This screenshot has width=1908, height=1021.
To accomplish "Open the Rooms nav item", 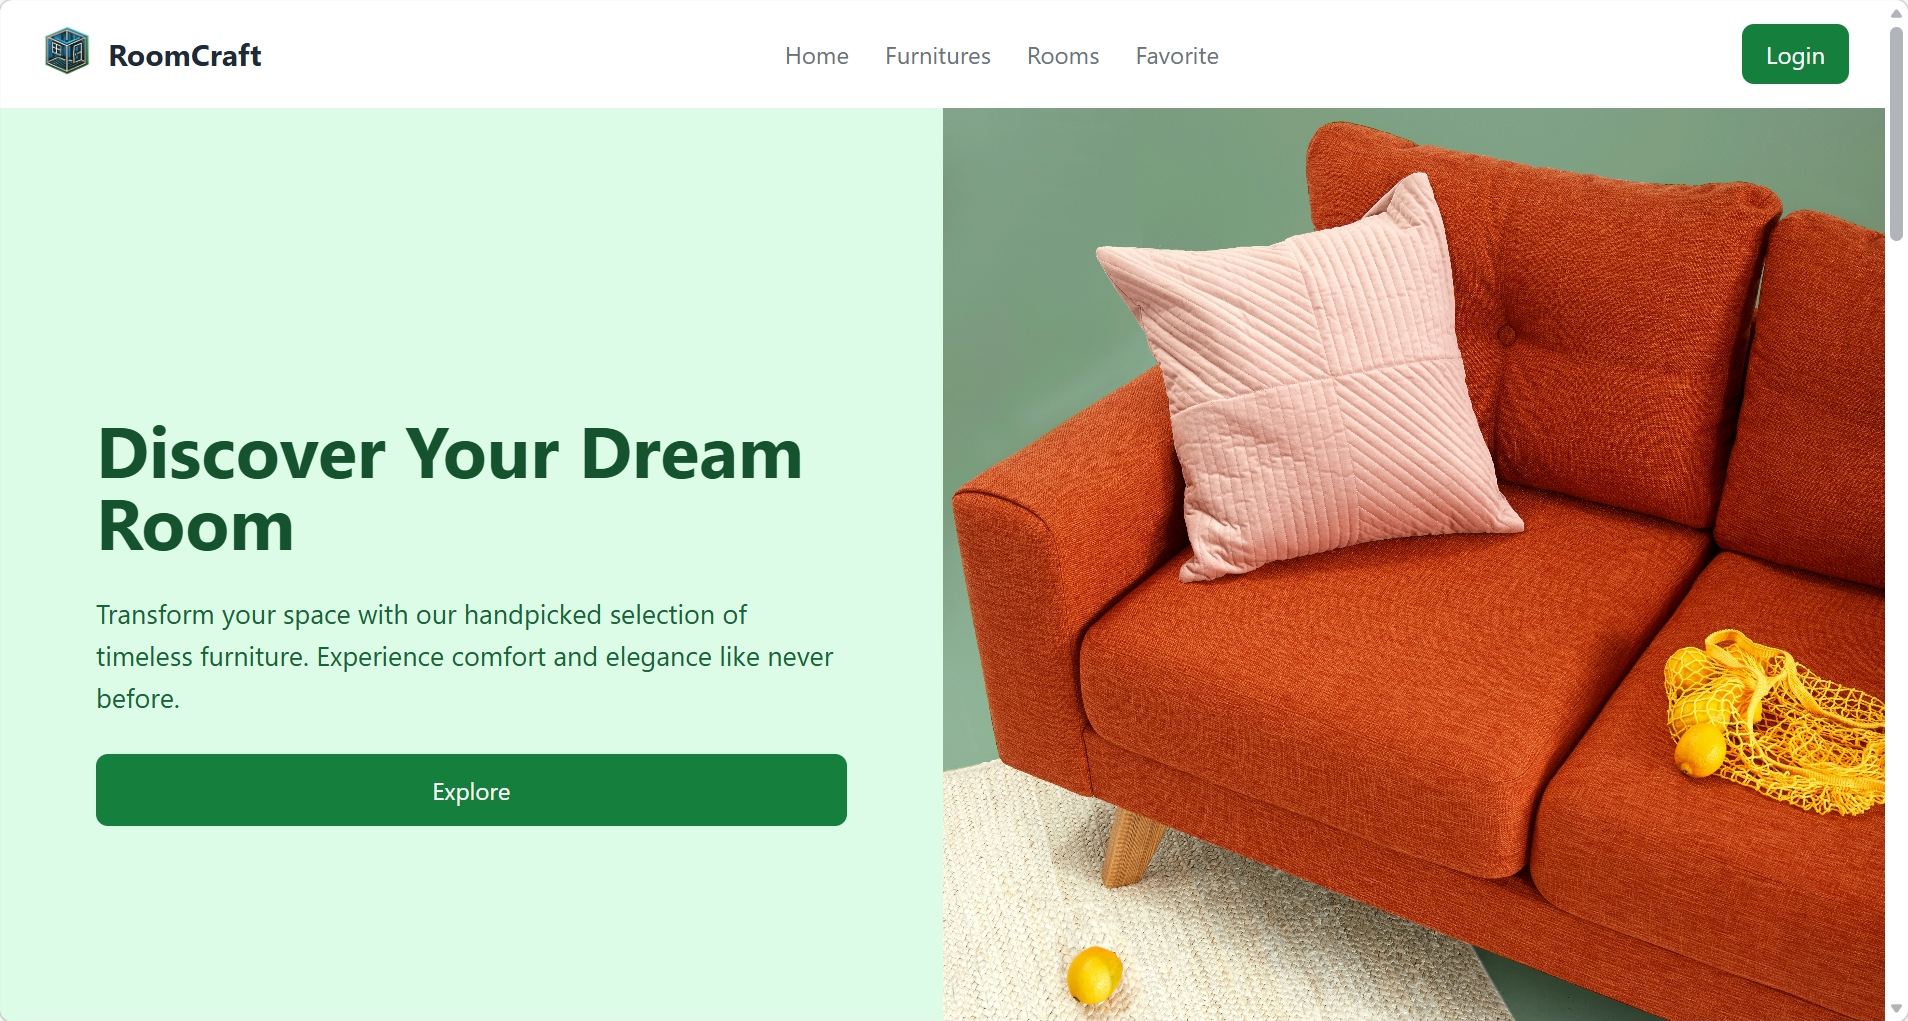I will pyautogui.click(x=1063, y=56).
